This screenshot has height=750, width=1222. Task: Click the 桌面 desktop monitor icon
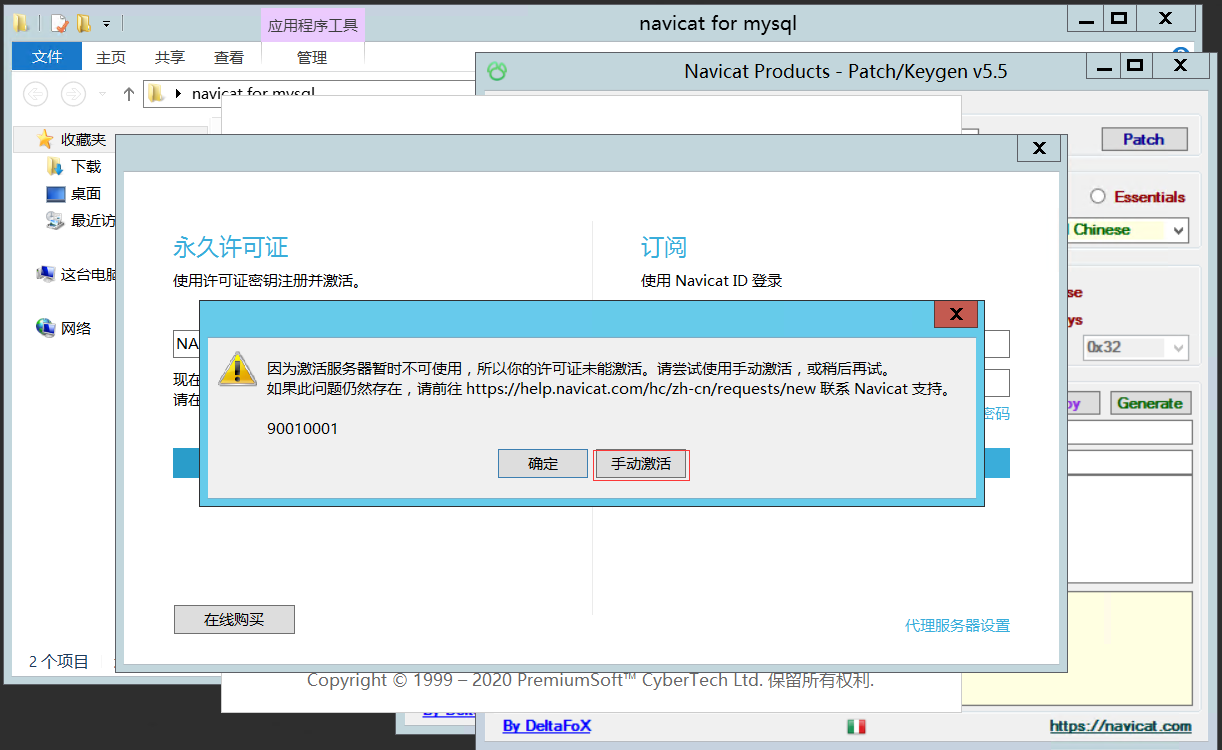[55, 194]
